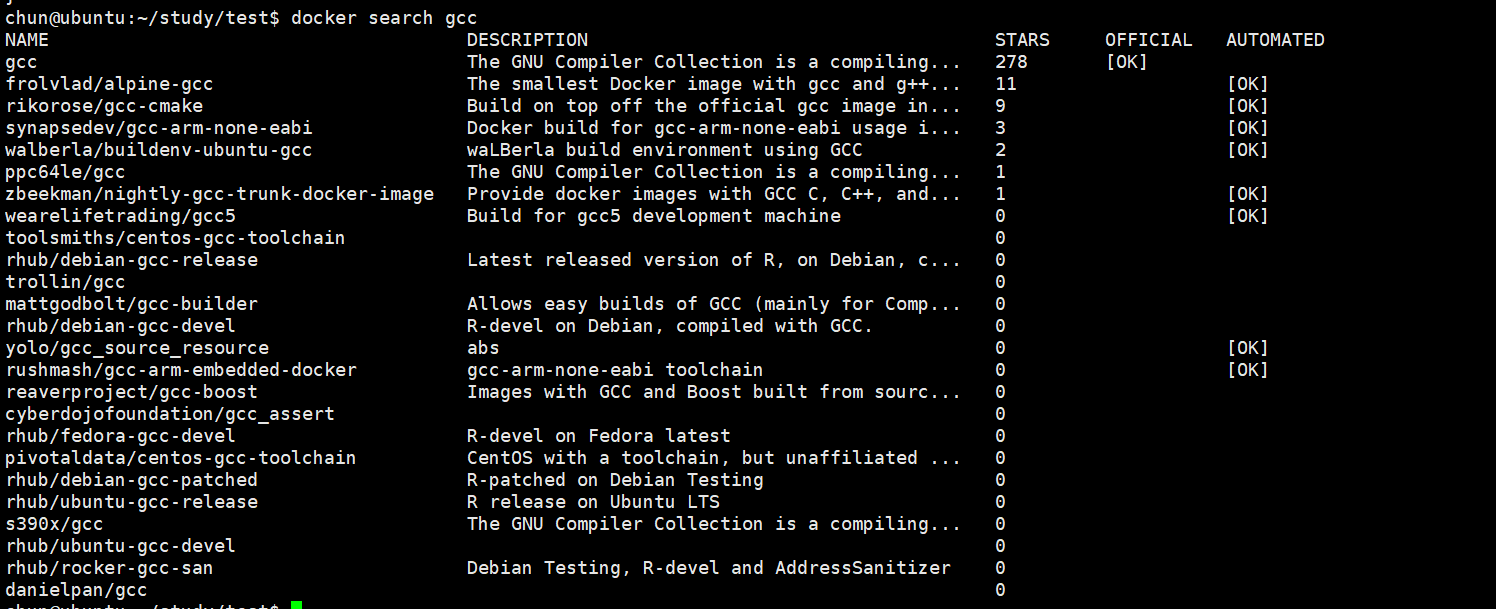Select the official gcc image name

[x=21, y=62]
